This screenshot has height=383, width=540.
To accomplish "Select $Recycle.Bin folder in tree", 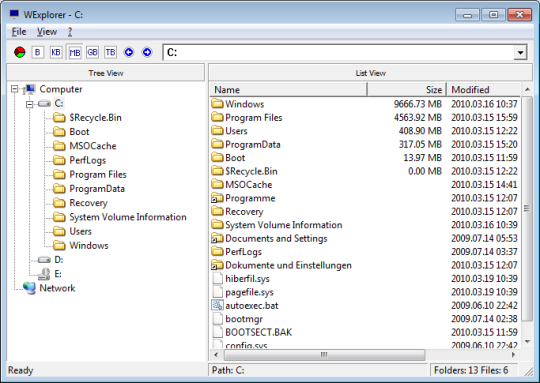I will point(95,118).
